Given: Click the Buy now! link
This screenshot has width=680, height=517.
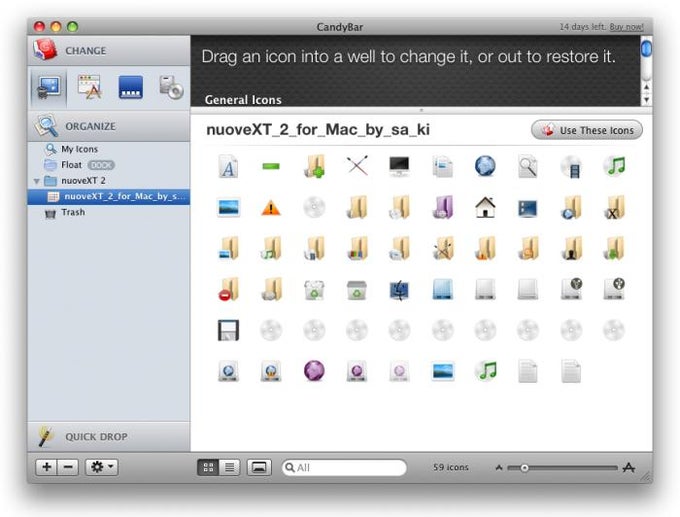Looking at the screenshot, I should coord(626,27).
